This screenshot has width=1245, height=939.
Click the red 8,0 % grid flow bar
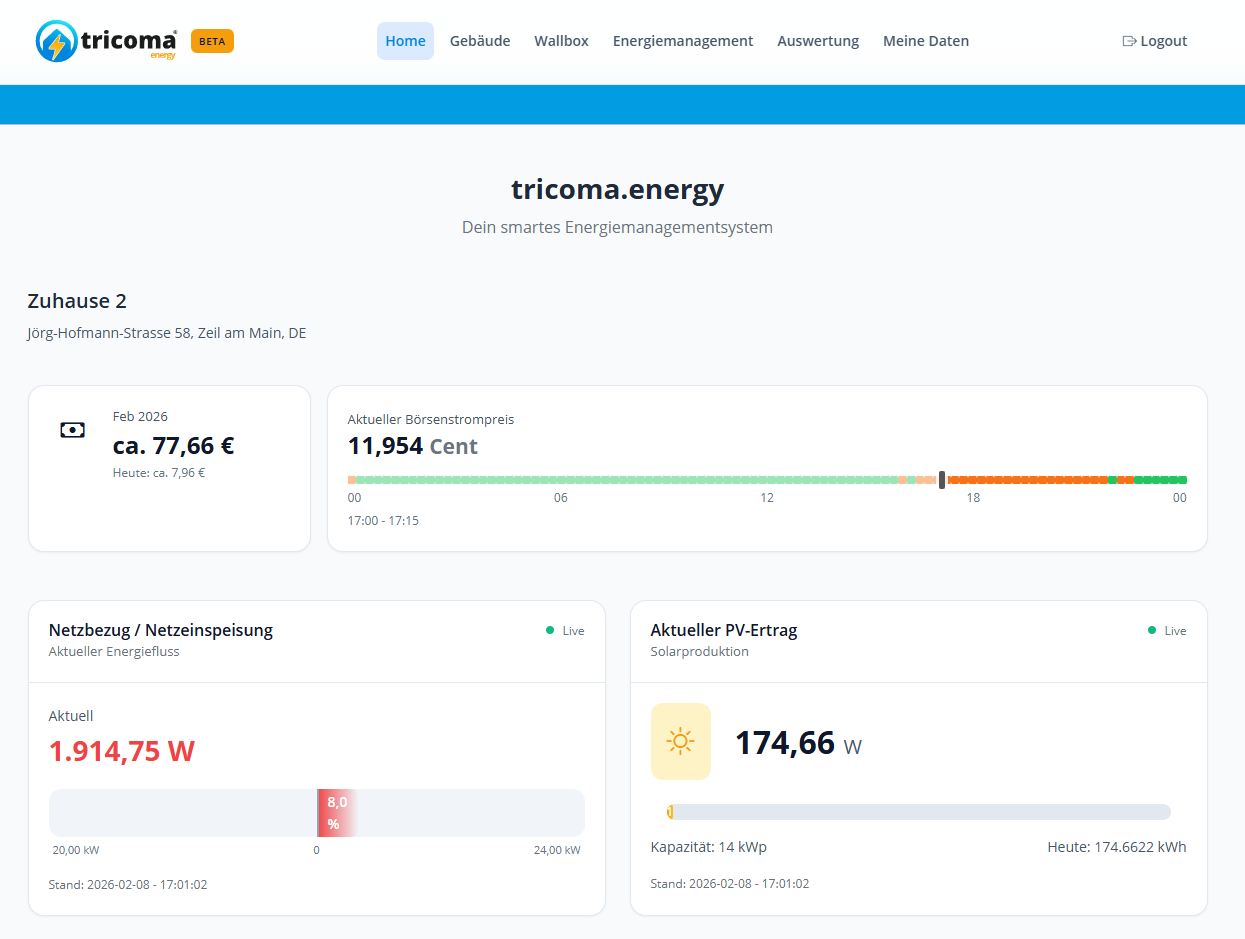335,812
